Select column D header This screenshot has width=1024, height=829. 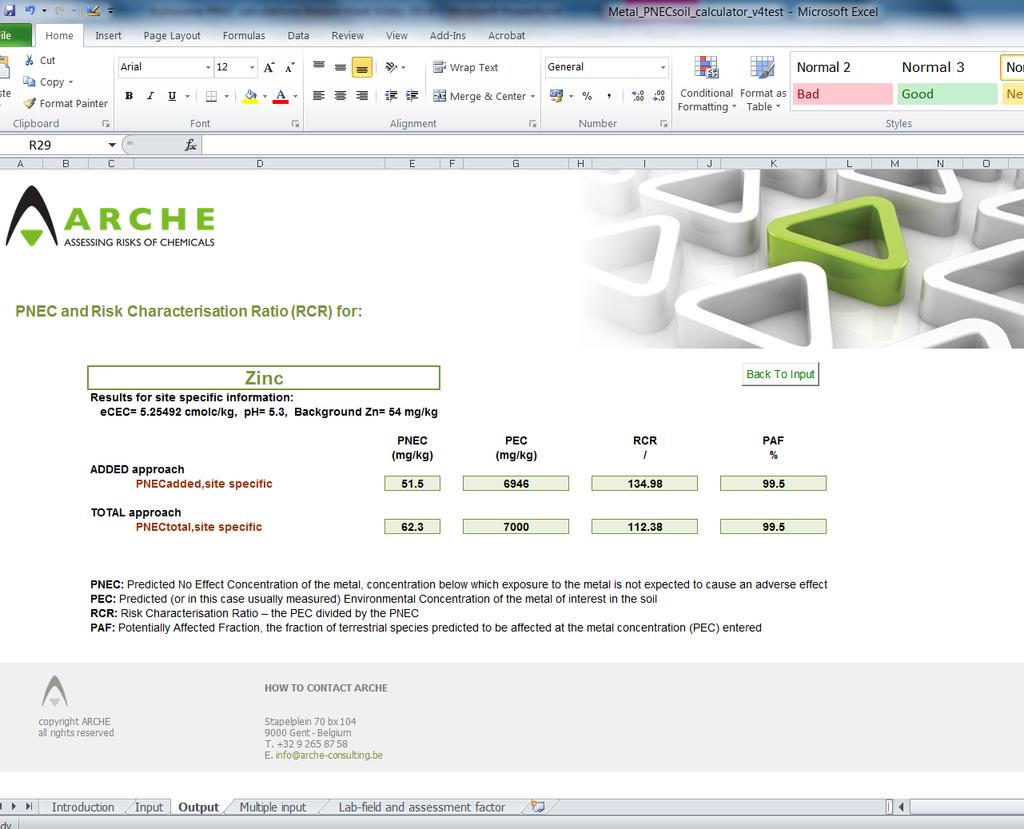click(260, 163)
